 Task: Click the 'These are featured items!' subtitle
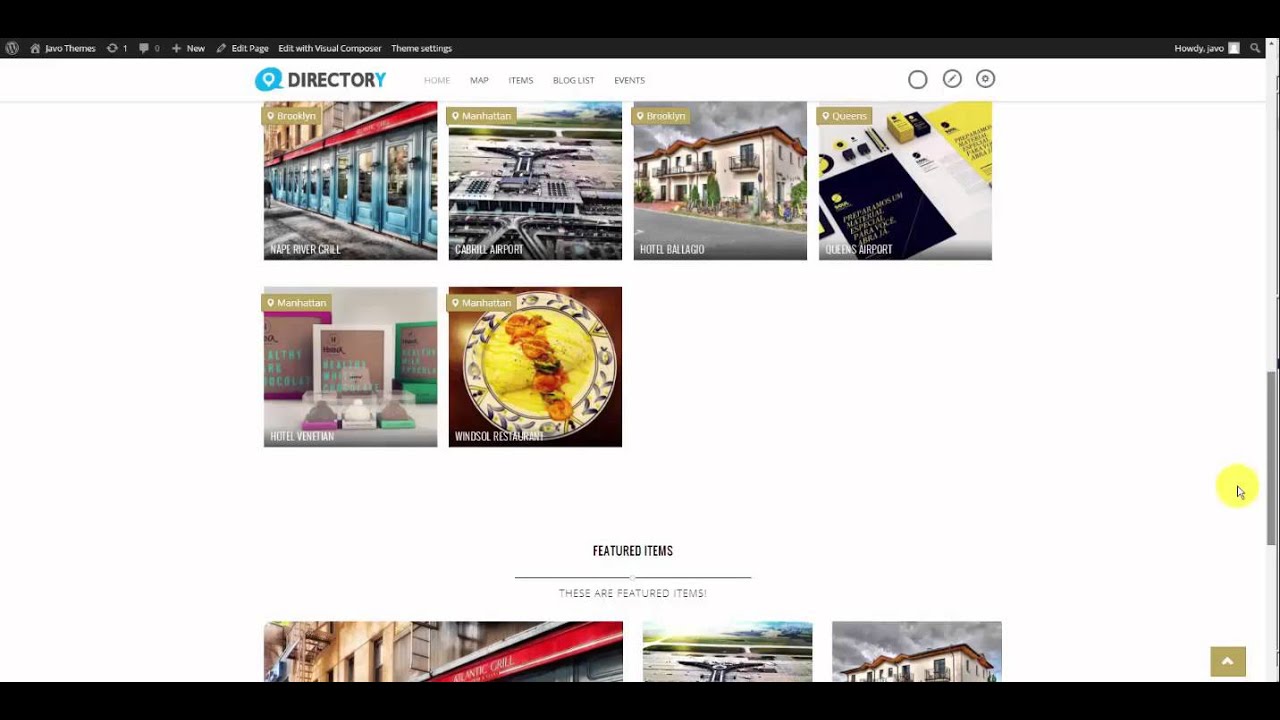(633, 593)
